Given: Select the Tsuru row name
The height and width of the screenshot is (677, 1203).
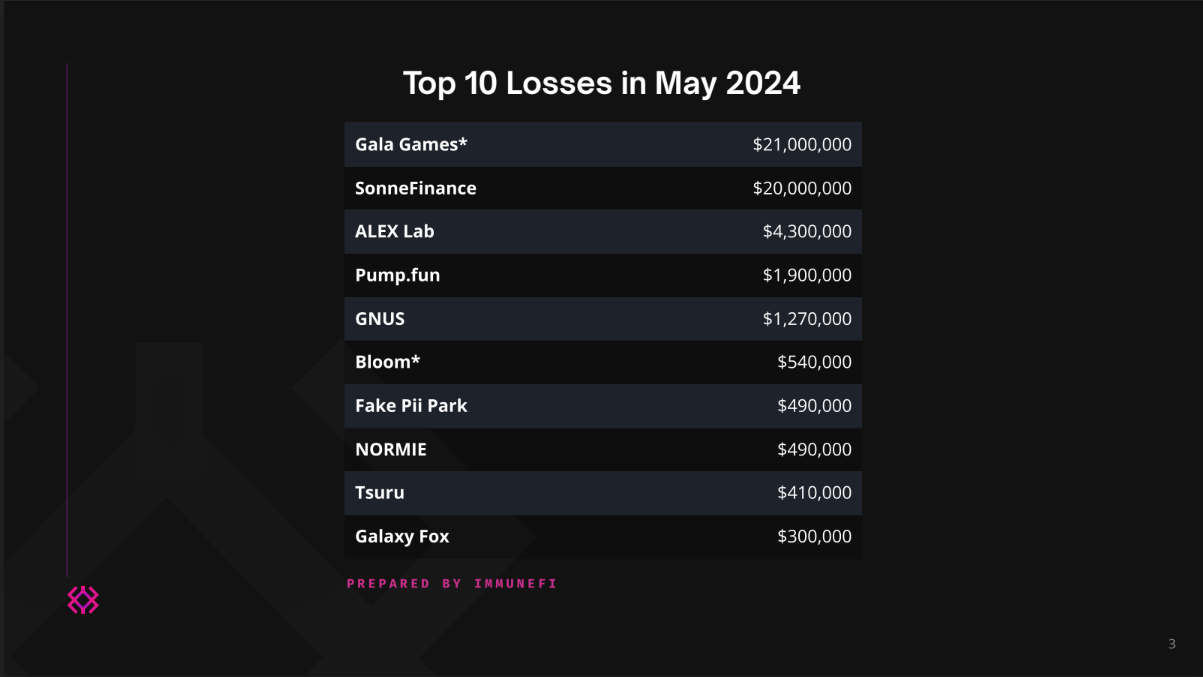Looking at the screenshot, I should pos(380,493).
